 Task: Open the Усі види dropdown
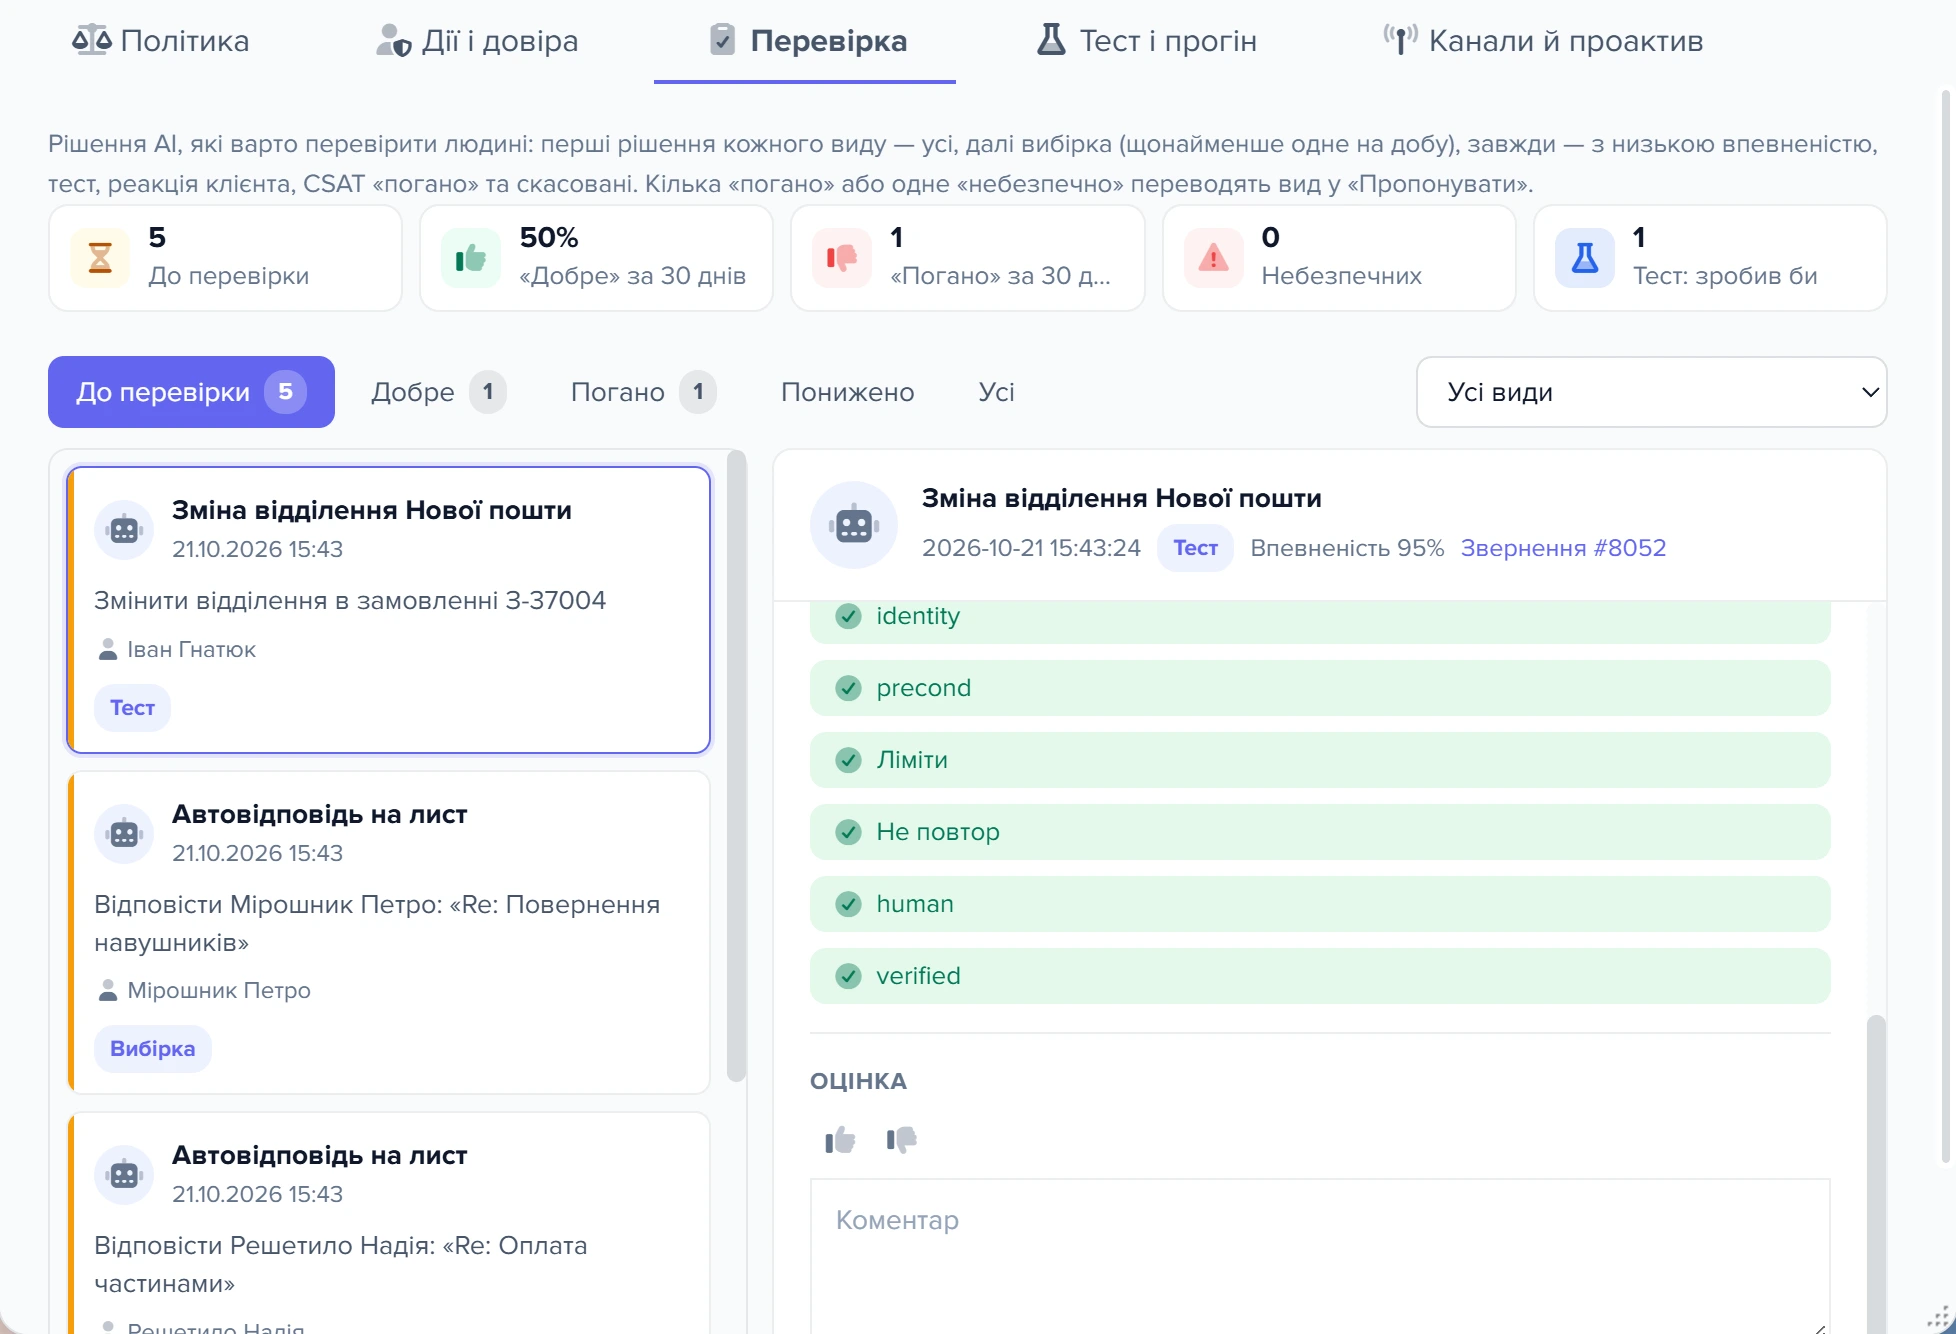click(1651, 392)
